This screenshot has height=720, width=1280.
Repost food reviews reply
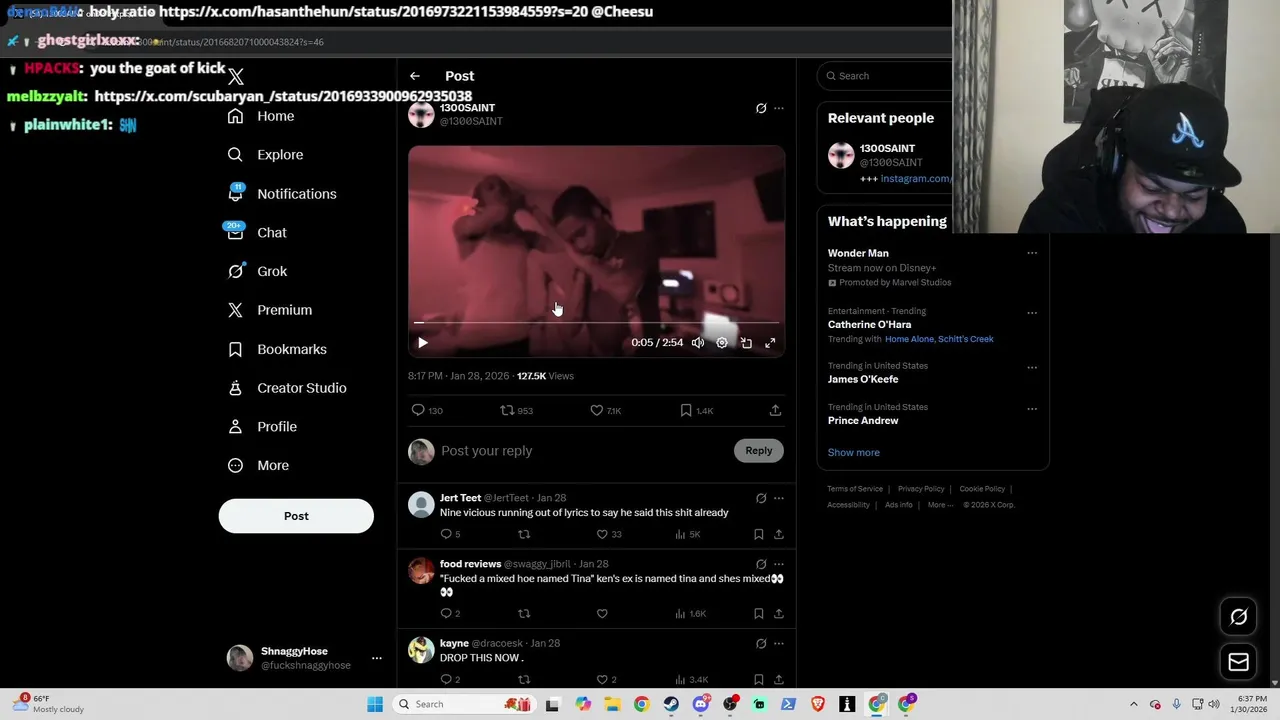click(524, 614)
